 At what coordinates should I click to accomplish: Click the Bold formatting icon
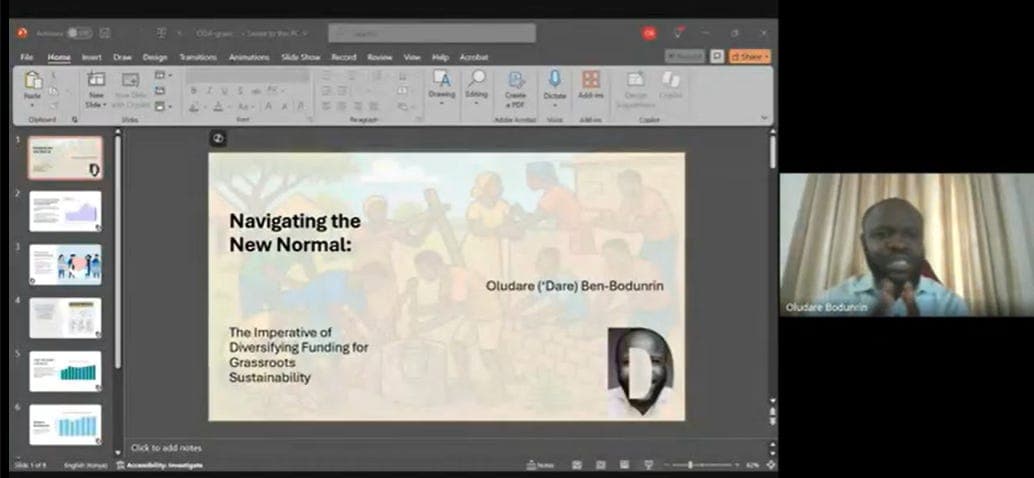click(193, 91)
